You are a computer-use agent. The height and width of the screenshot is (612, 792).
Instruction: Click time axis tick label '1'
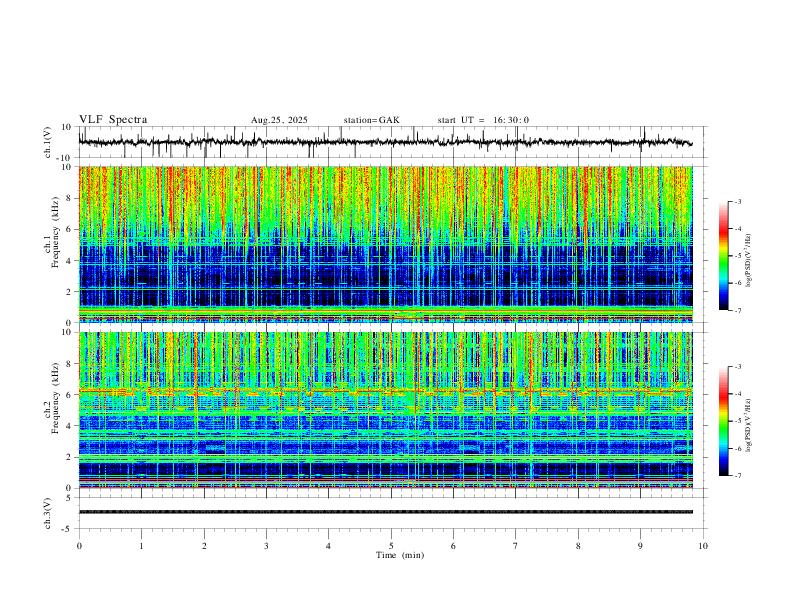(141, 546)
